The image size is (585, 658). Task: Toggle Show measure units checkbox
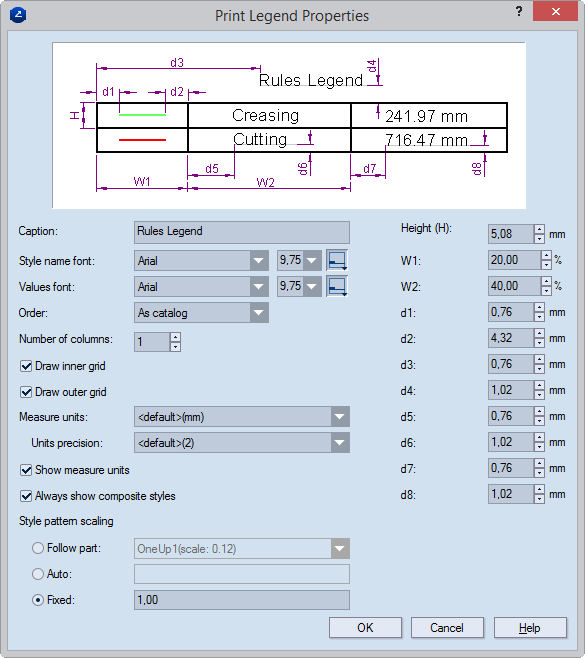(26, 470)
